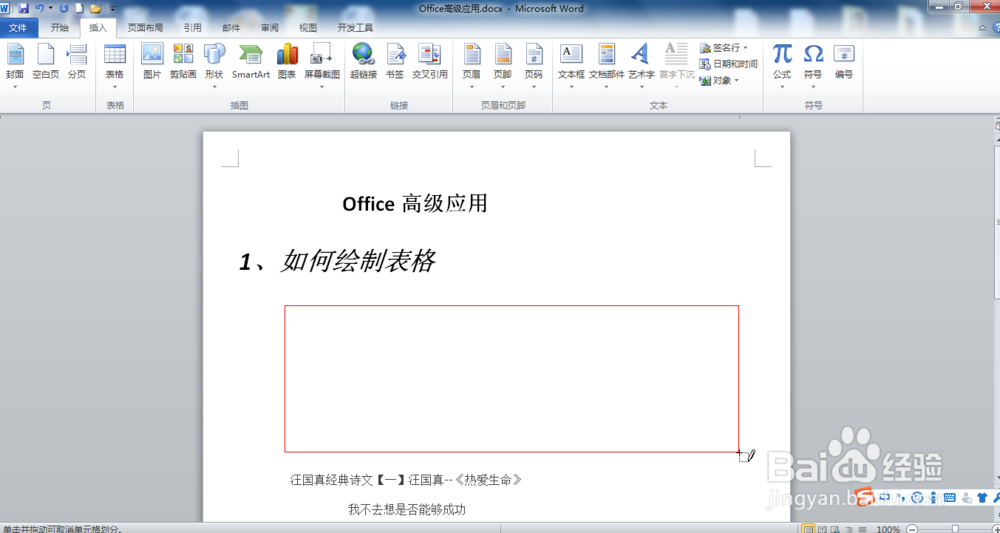Insert a 交叉引用 cross-reference

pos(429,62)
